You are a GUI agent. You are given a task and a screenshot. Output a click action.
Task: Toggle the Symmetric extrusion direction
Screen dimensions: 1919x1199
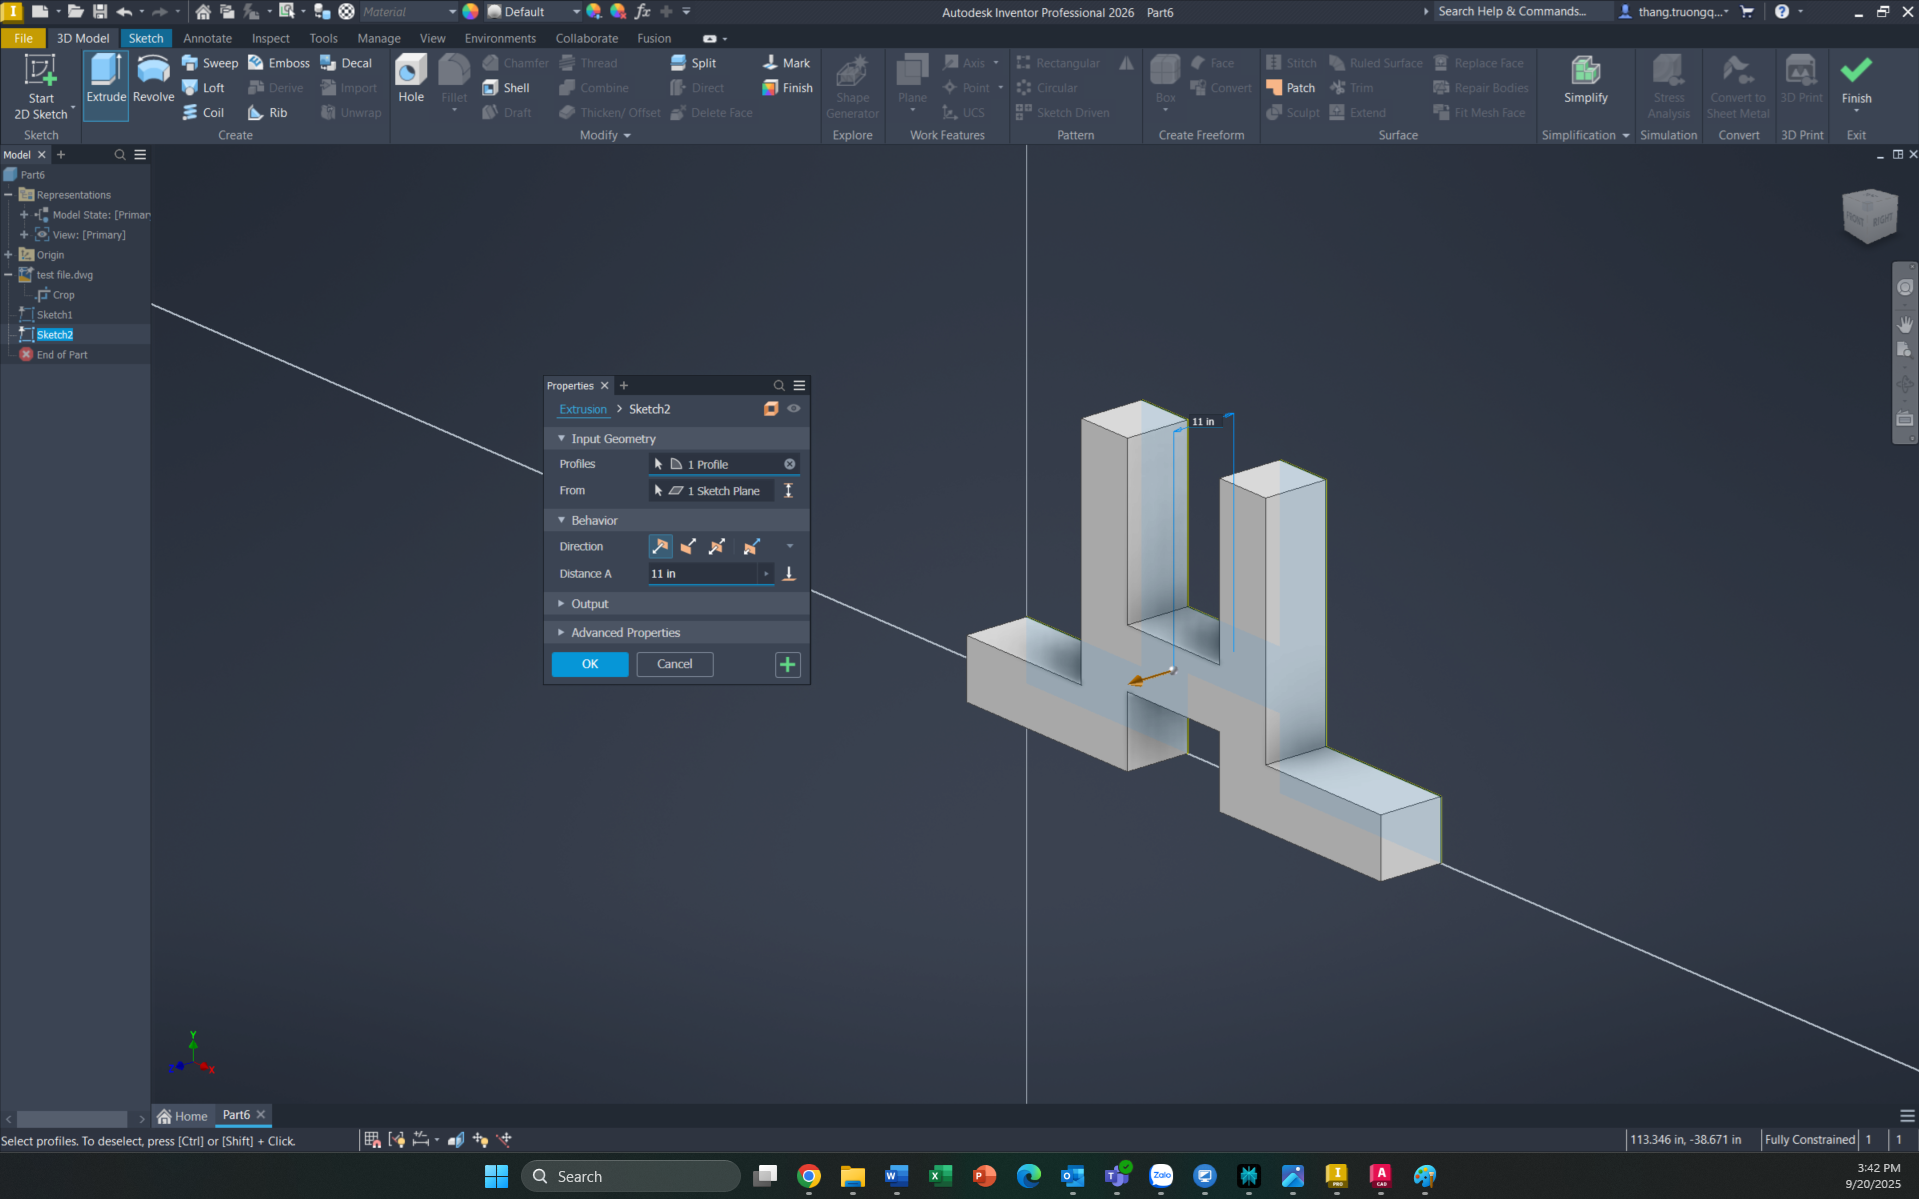(x=717, y=547)
